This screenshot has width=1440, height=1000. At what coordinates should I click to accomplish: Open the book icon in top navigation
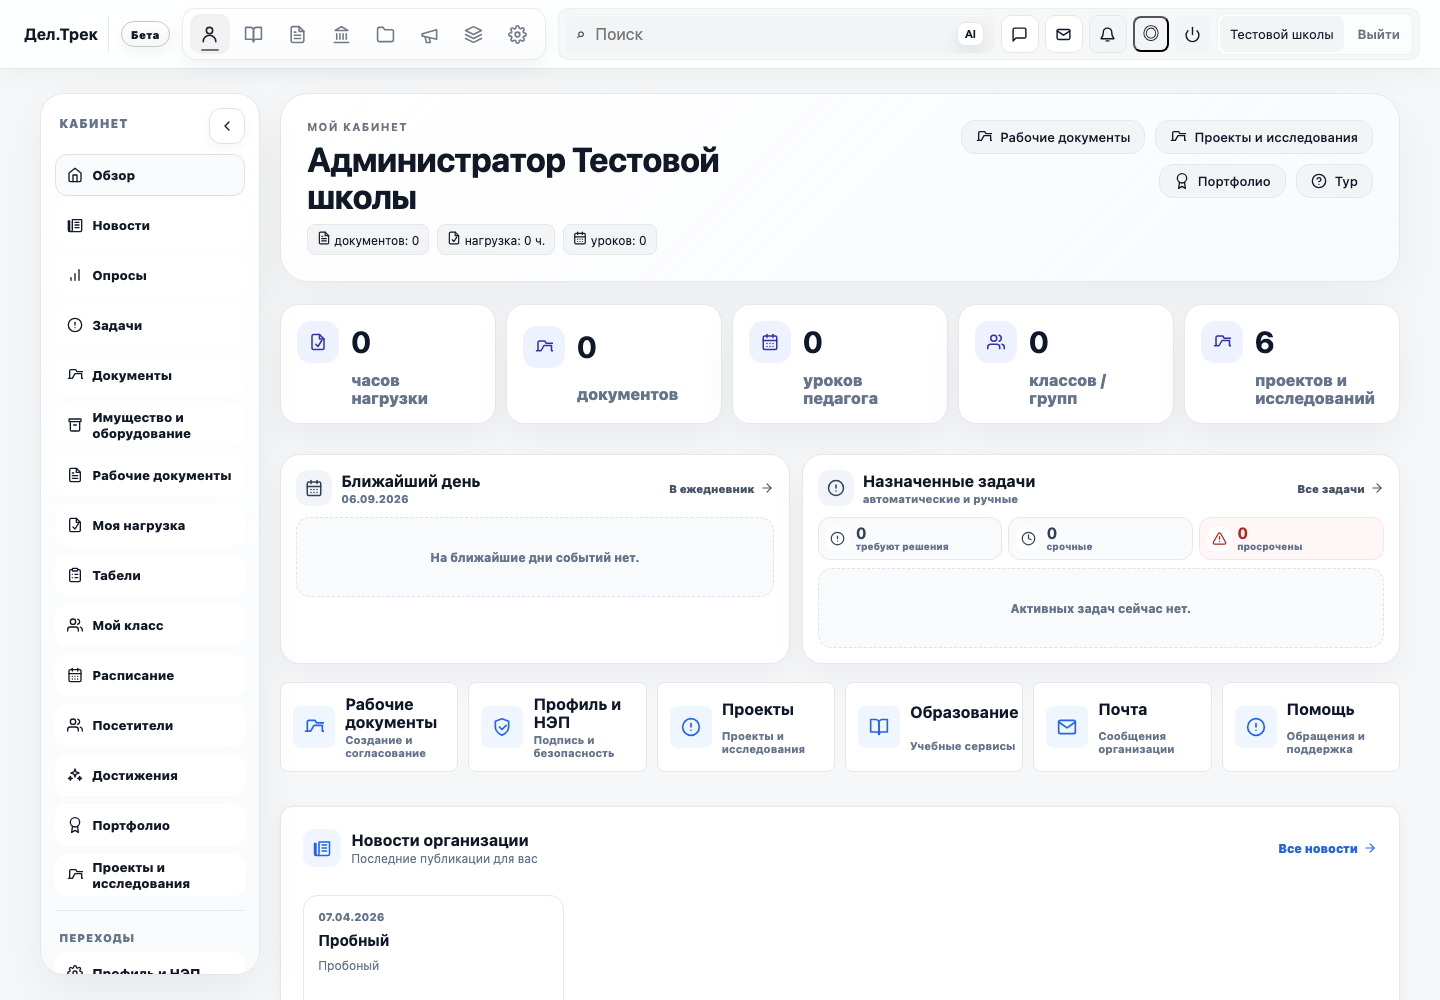[254, 34]
